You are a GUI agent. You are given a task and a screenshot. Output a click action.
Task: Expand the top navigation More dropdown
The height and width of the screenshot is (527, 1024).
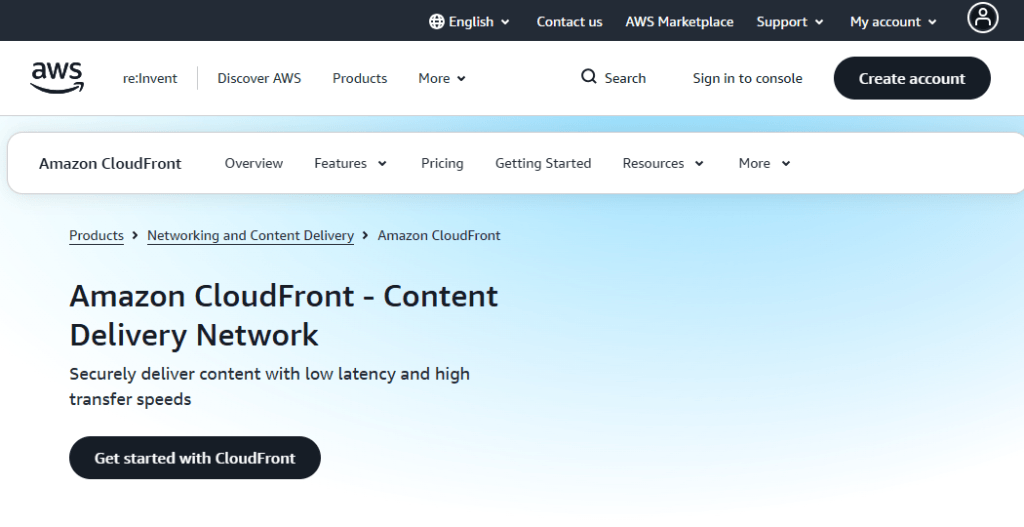tap(441, 78)
